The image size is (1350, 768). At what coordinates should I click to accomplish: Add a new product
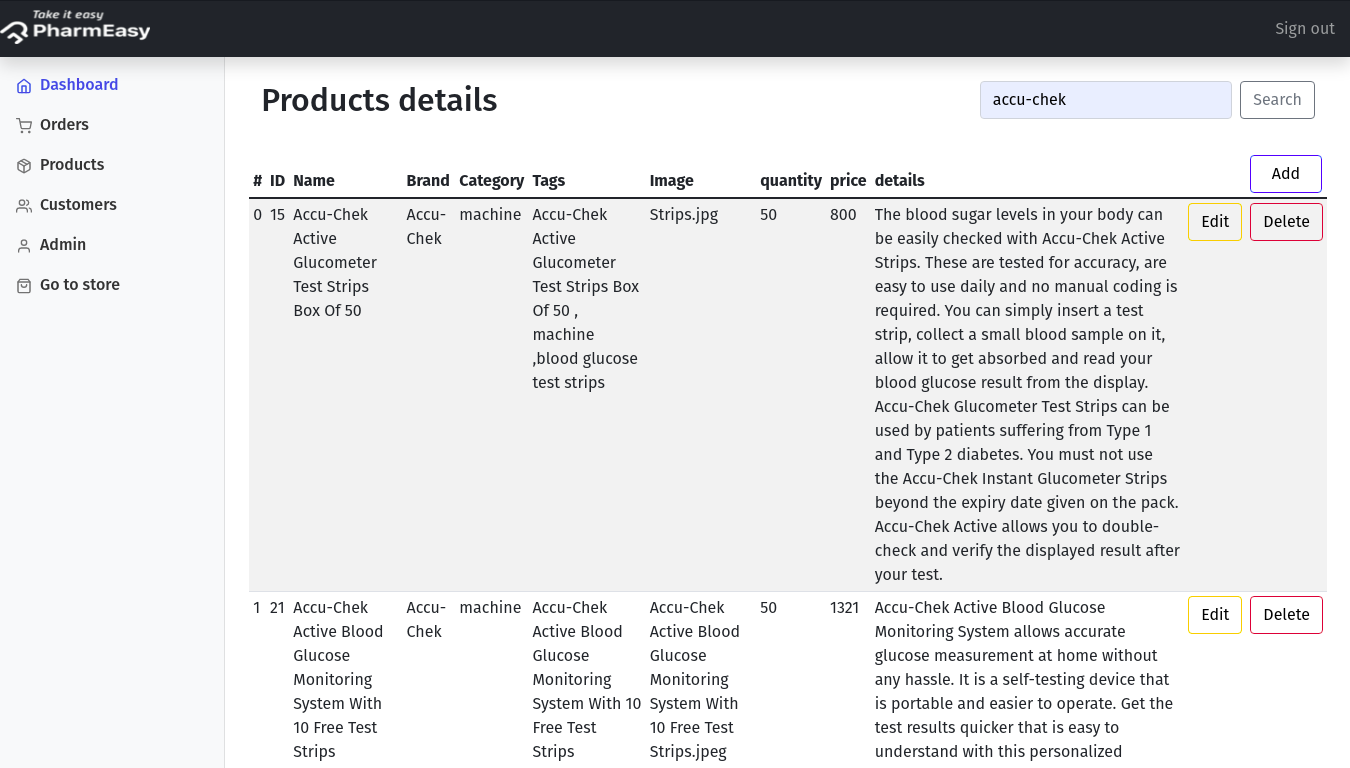click(x=1285, y=174)
